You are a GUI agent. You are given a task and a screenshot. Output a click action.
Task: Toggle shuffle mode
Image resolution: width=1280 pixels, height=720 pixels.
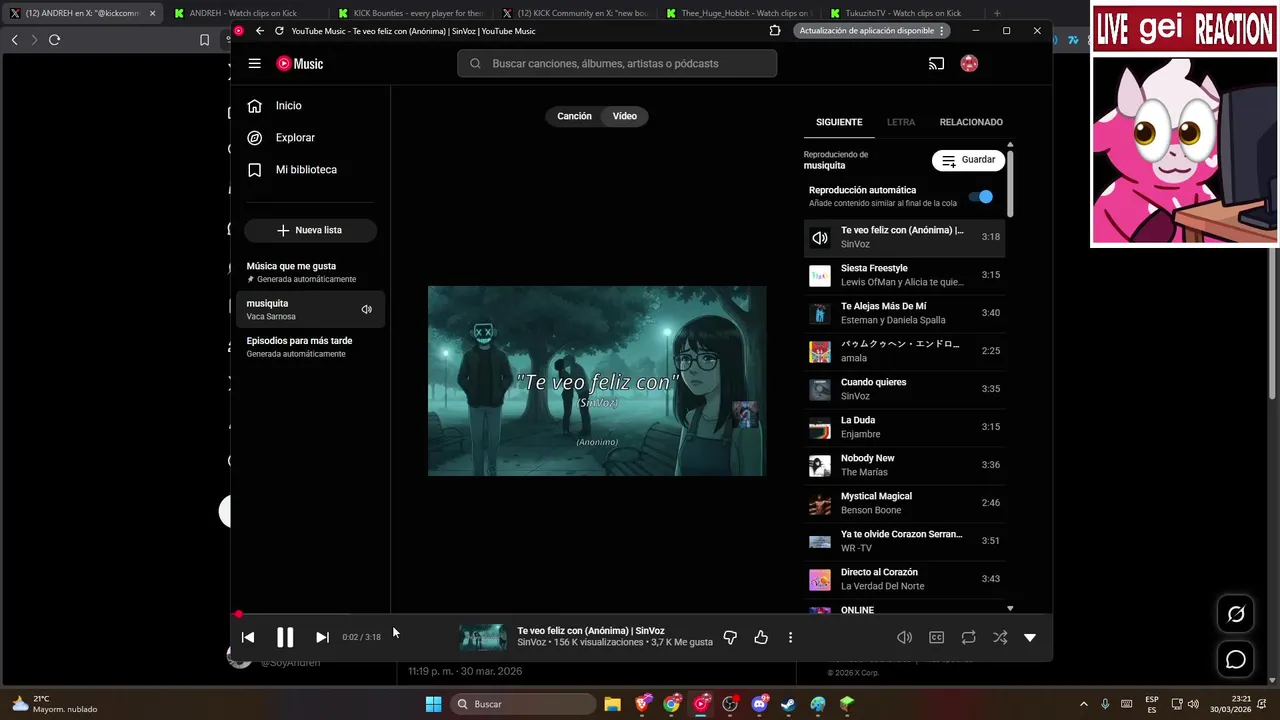tap(1000, 637)
